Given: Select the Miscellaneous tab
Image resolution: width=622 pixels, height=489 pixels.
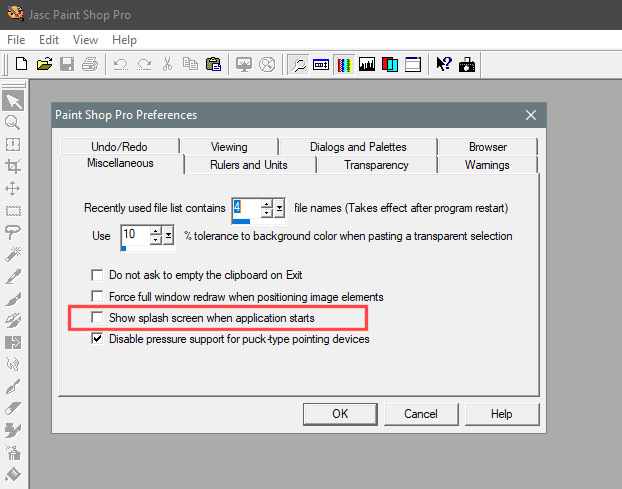Looking at the screenshot, I should click(120, 163).
